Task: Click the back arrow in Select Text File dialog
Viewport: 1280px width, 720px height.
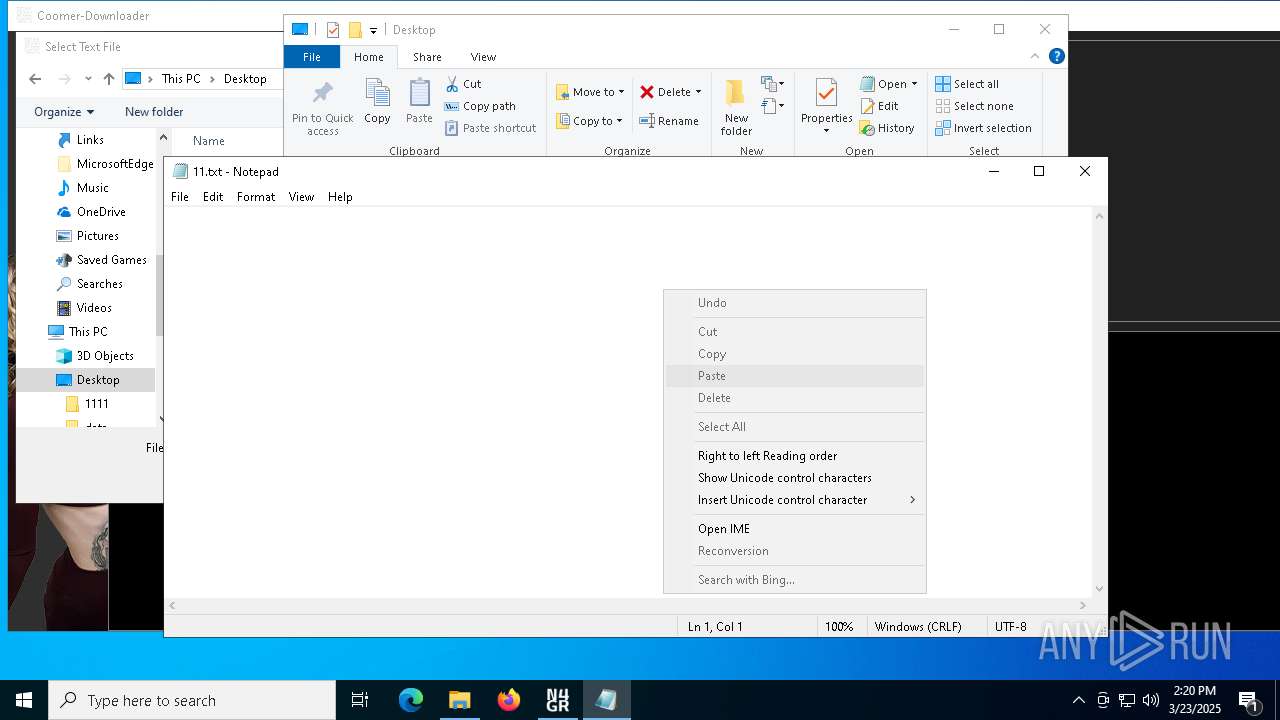Action: coord(35,79)
